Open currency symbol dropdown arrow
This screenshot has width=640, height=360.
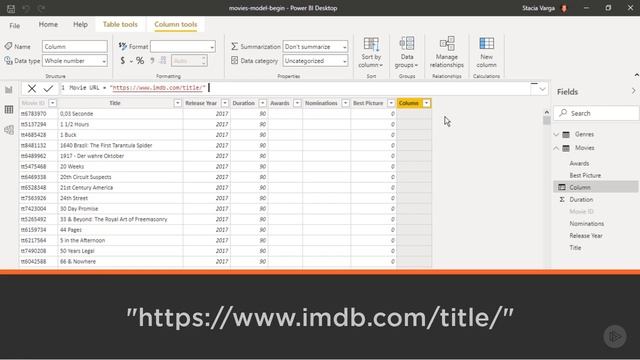[131, 62]
